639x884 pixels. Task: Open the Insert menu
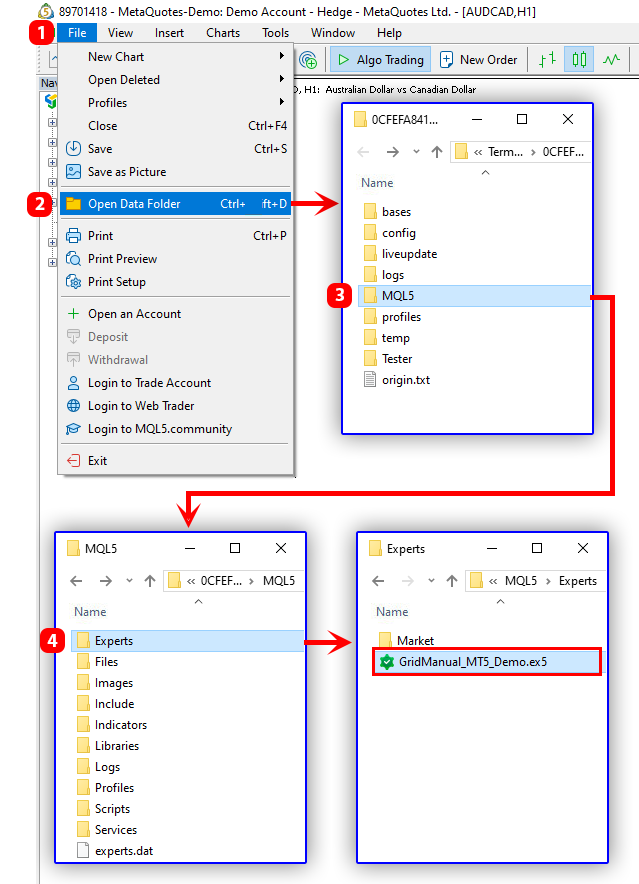click(169, 33)
